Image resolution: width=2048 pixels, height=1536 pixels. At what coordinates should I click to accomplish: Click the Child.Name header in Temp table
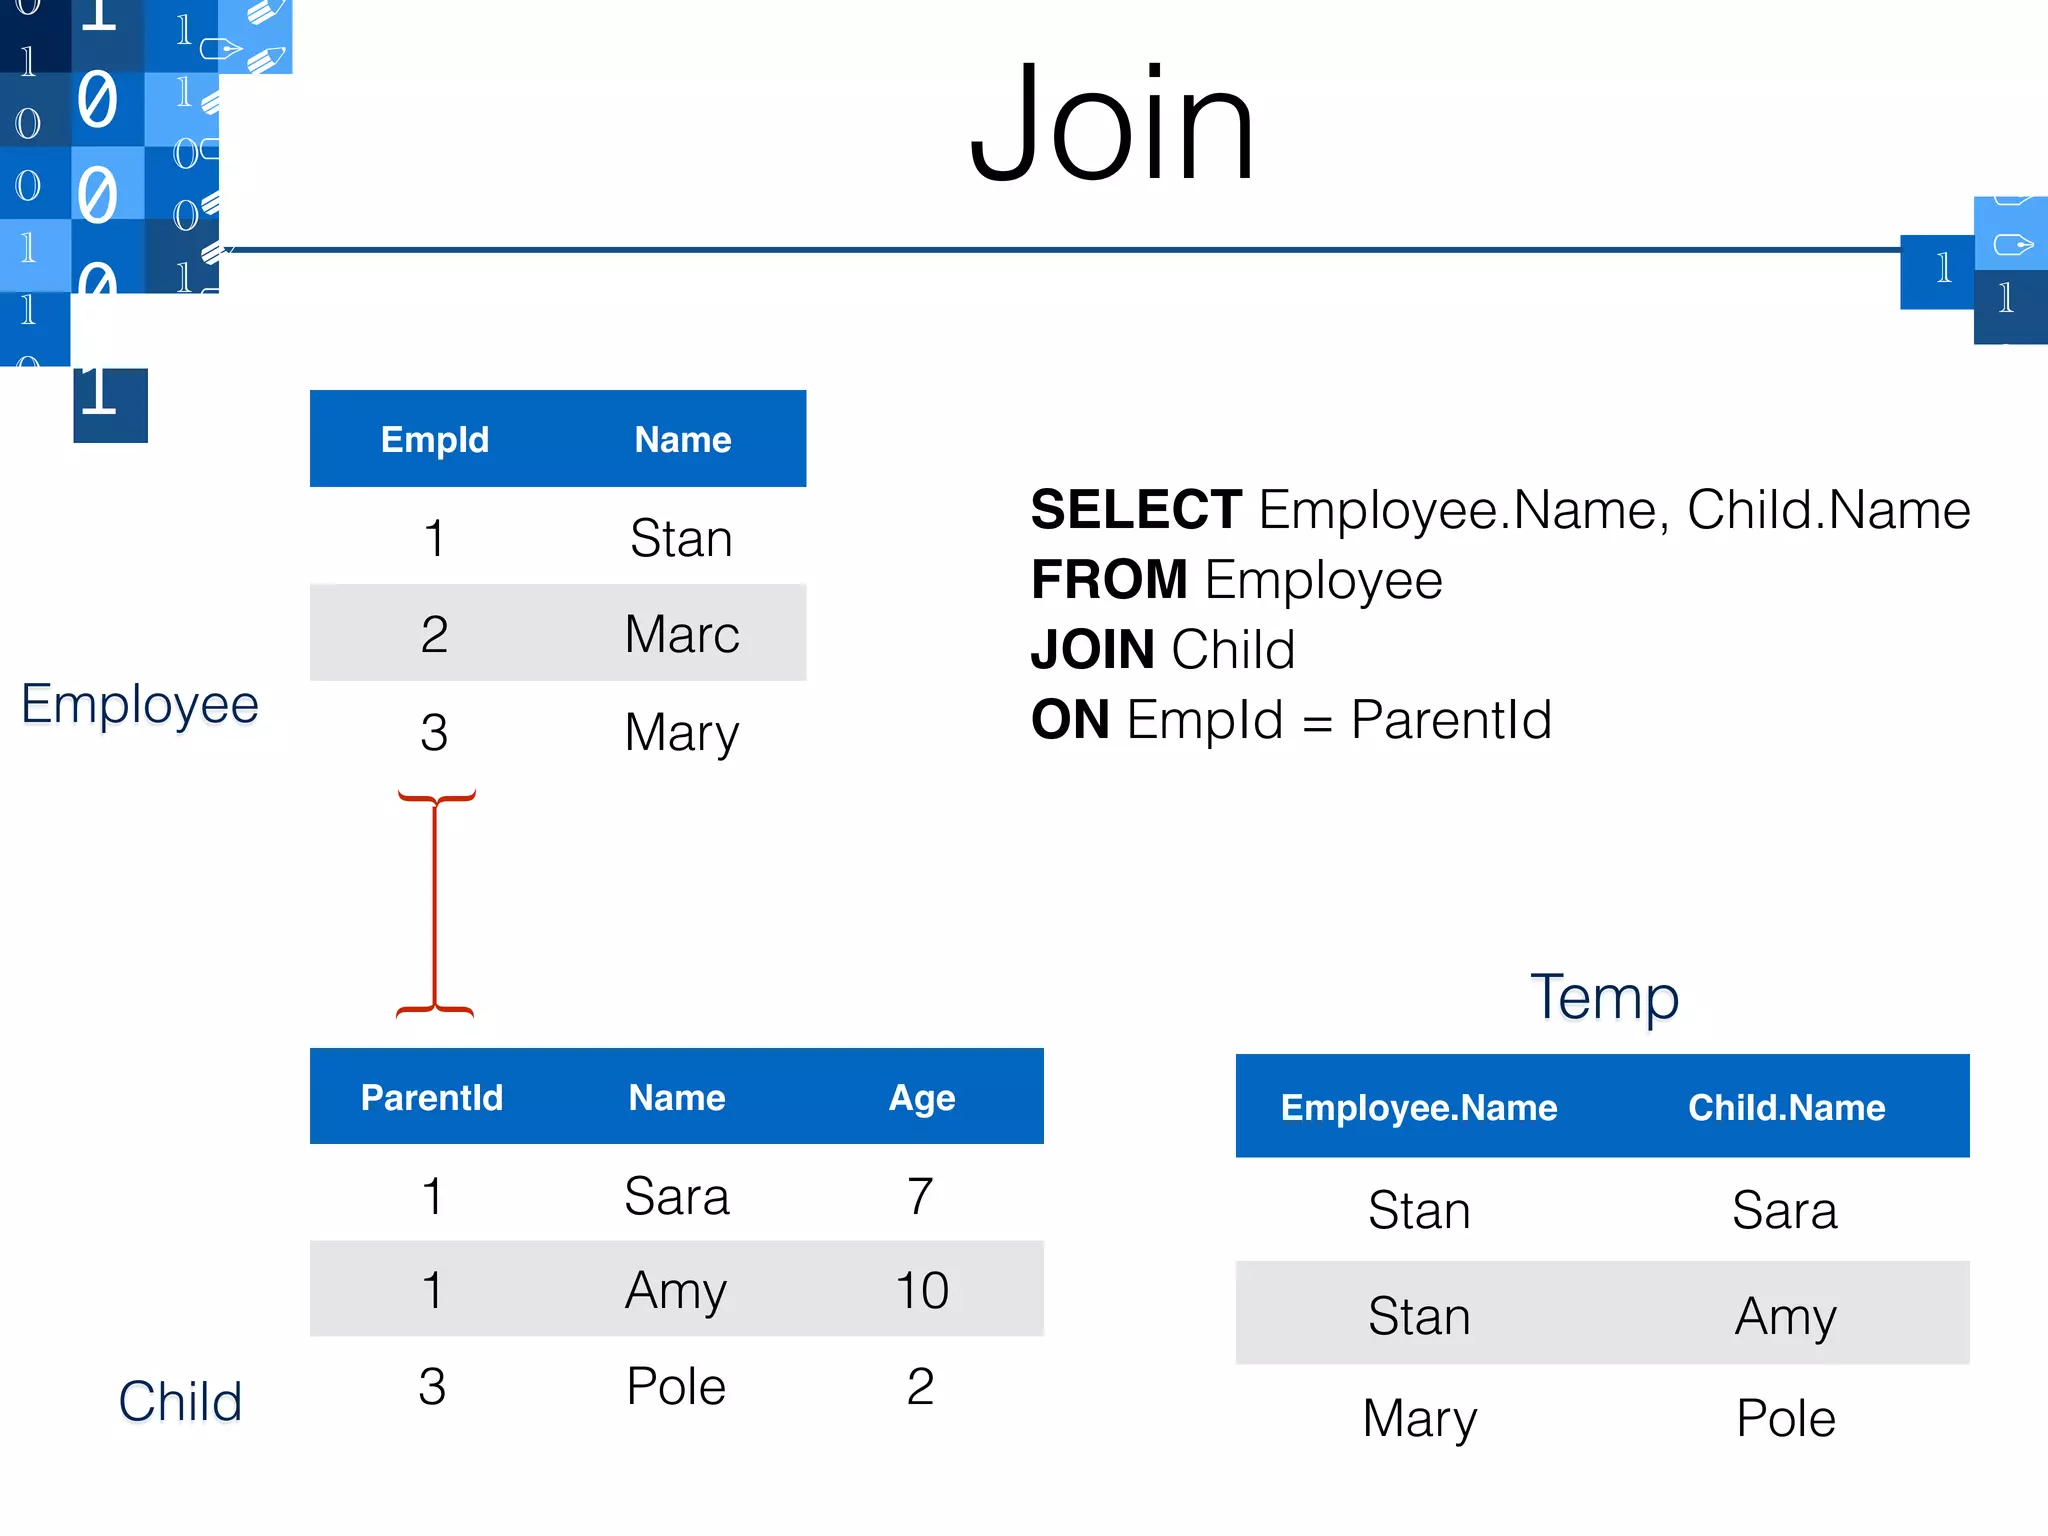point(1787,1107)
